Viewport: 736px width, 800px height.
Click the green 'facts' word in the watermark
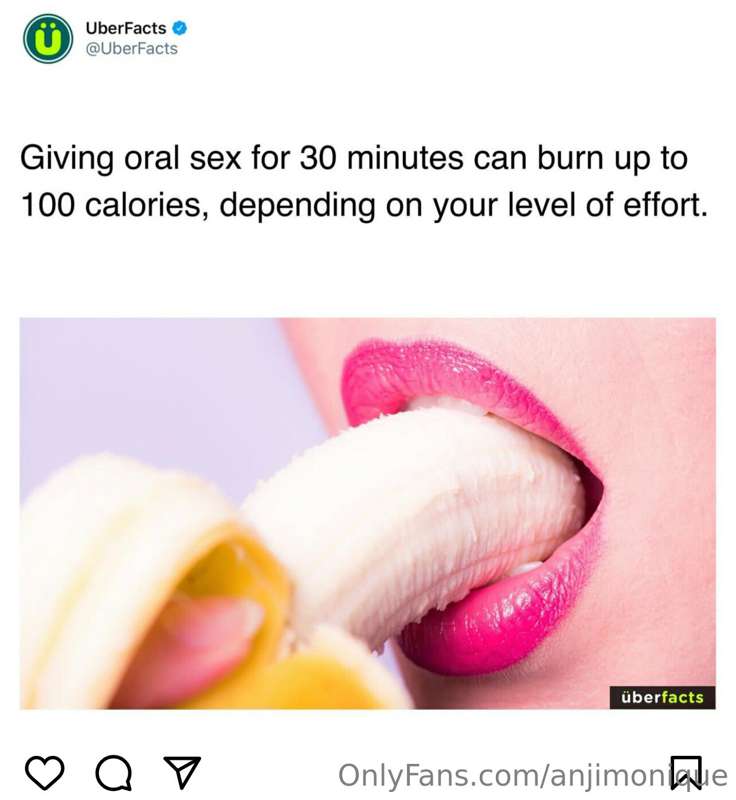pos(682,697)
